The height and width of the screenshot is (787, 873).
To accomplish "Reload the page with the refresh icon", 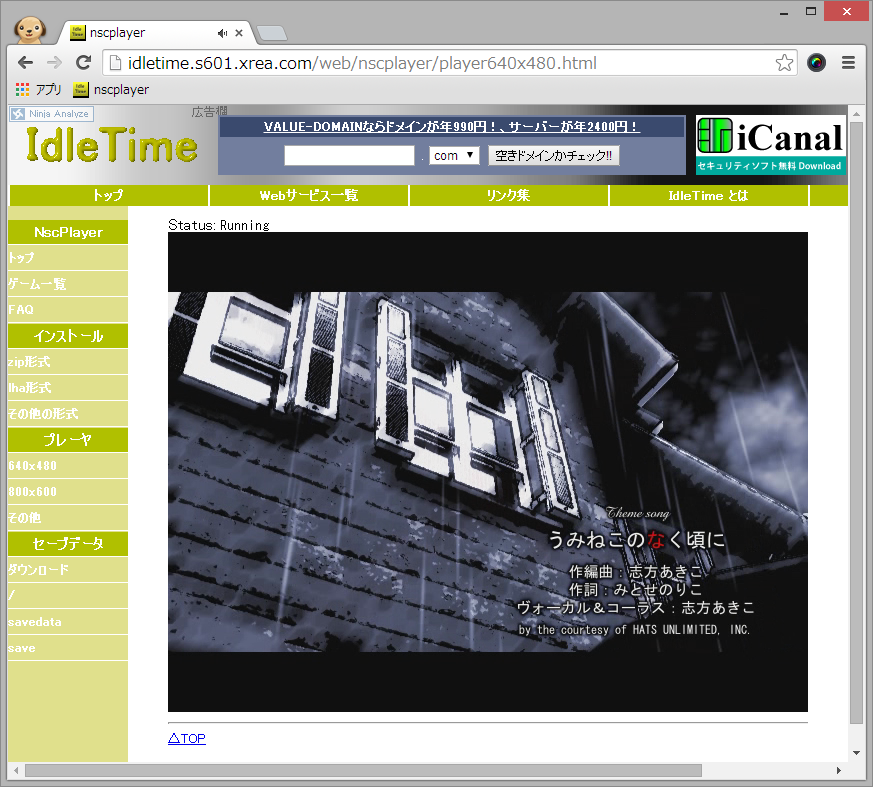I will [84, 63].
